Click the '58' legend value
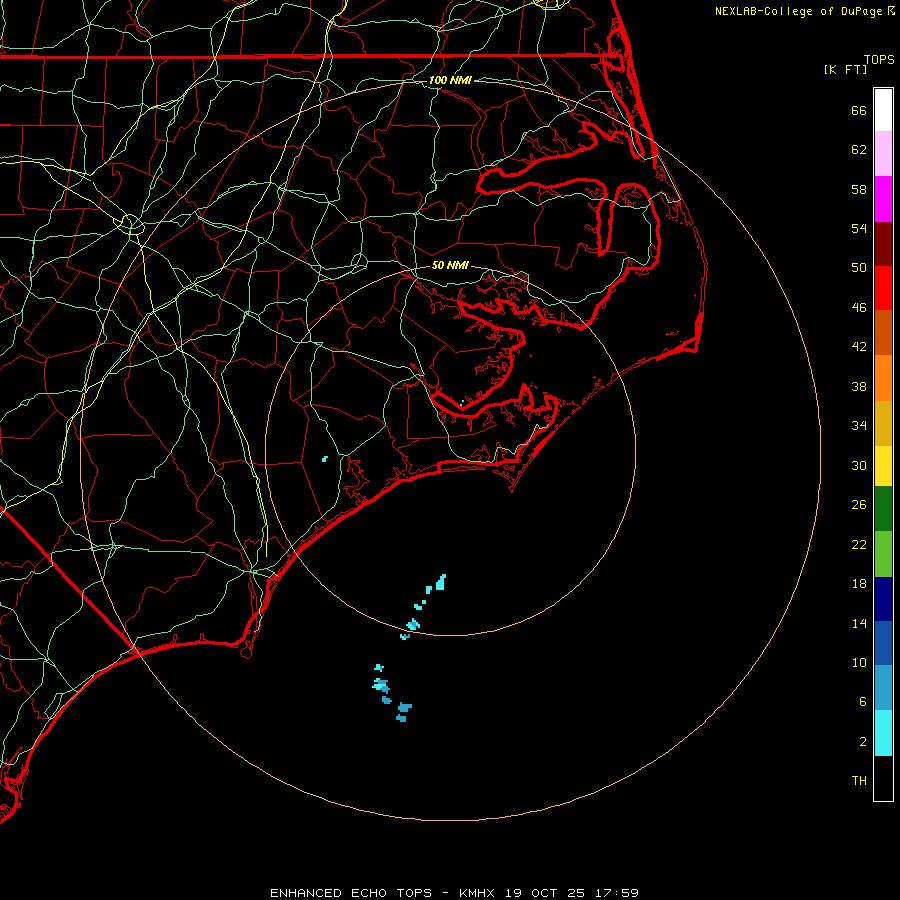Viewport: 900px width, 900px height. pos(859,189)
